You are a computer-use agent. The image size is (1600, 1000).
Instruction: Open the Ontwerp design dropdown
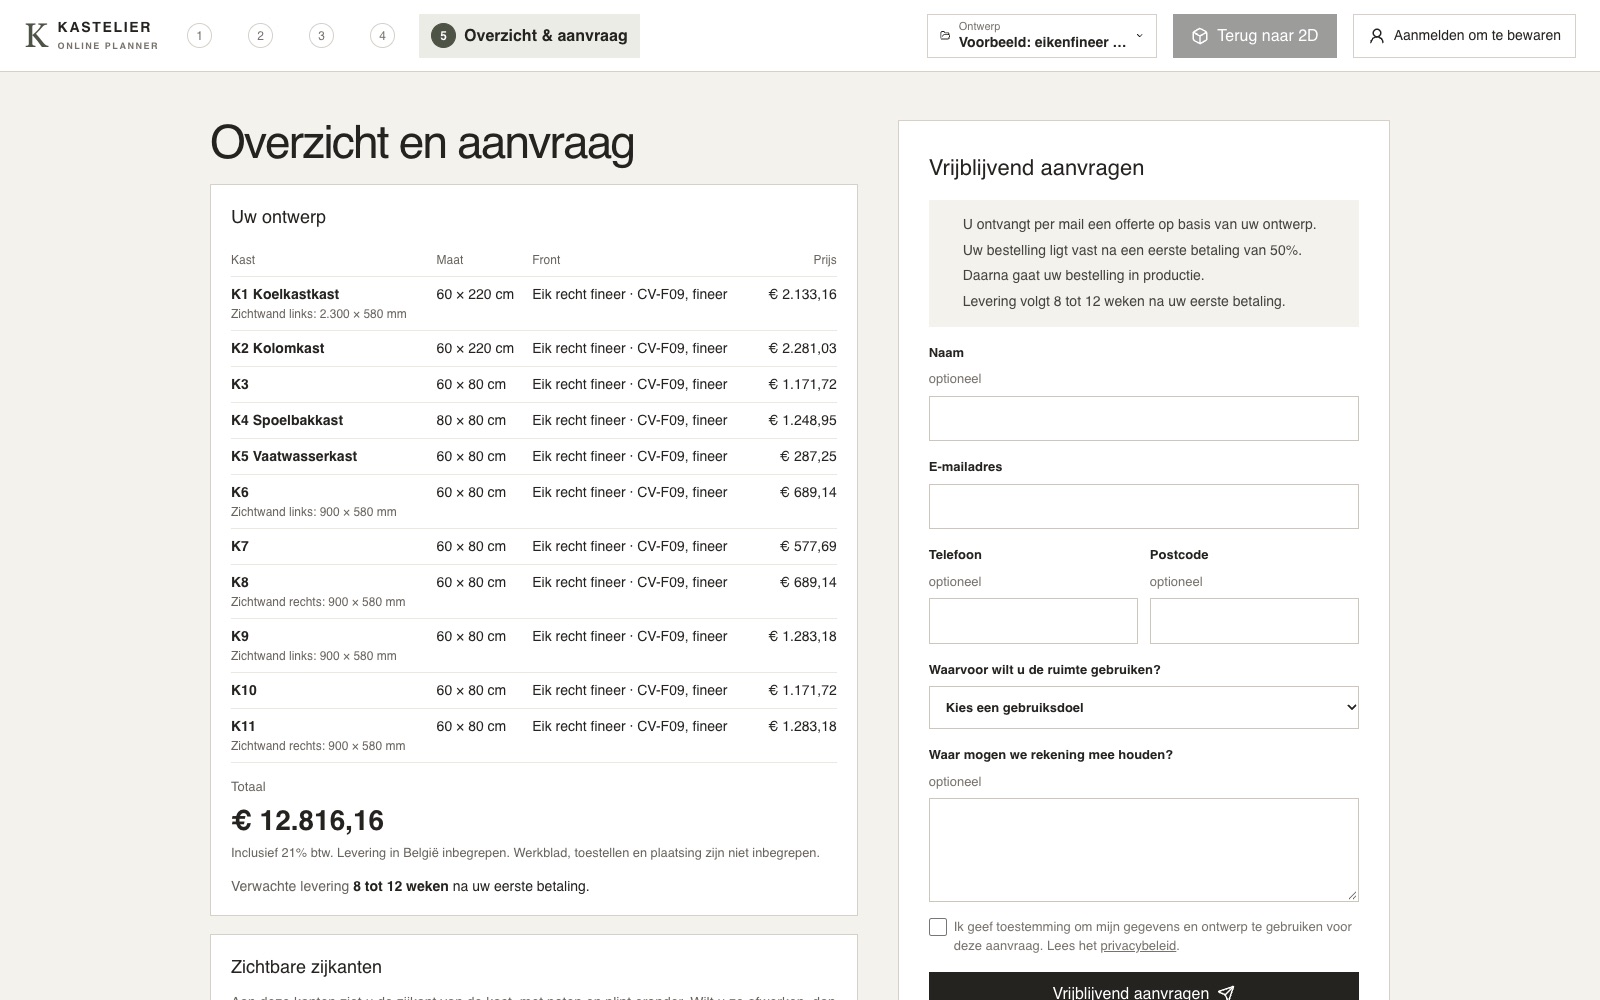click(1041, 36)
